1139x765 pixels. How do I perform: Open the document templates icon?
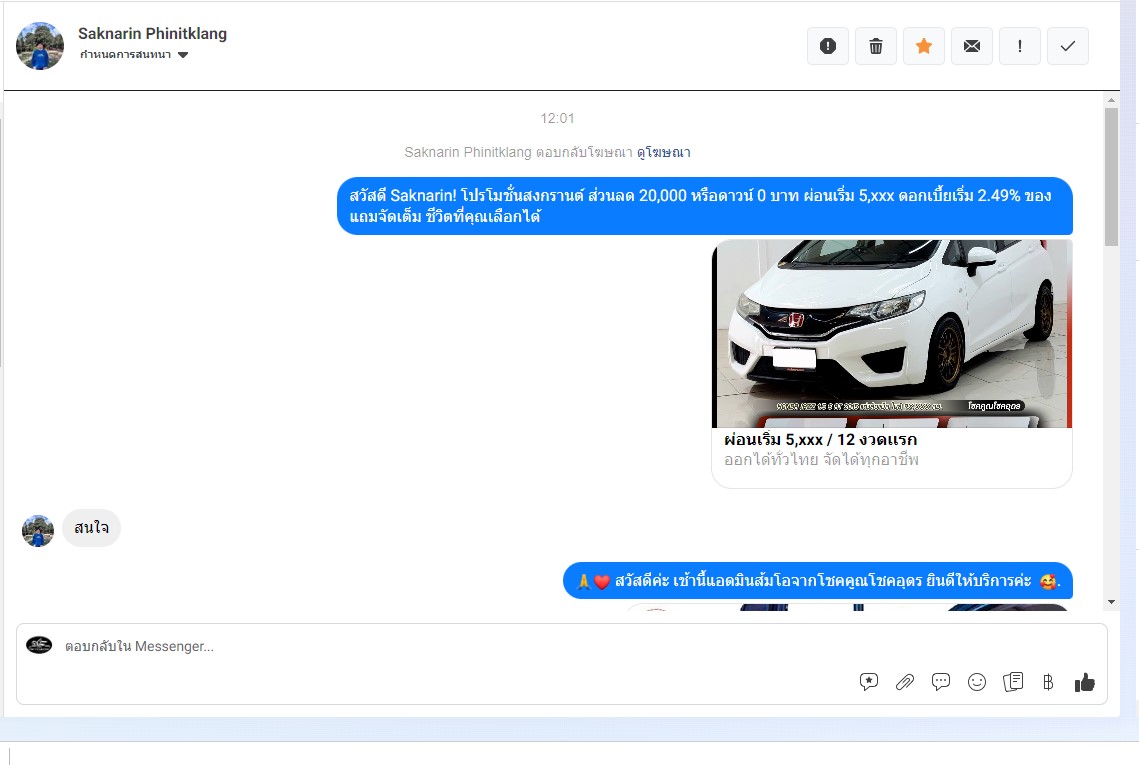point(1013,682)
